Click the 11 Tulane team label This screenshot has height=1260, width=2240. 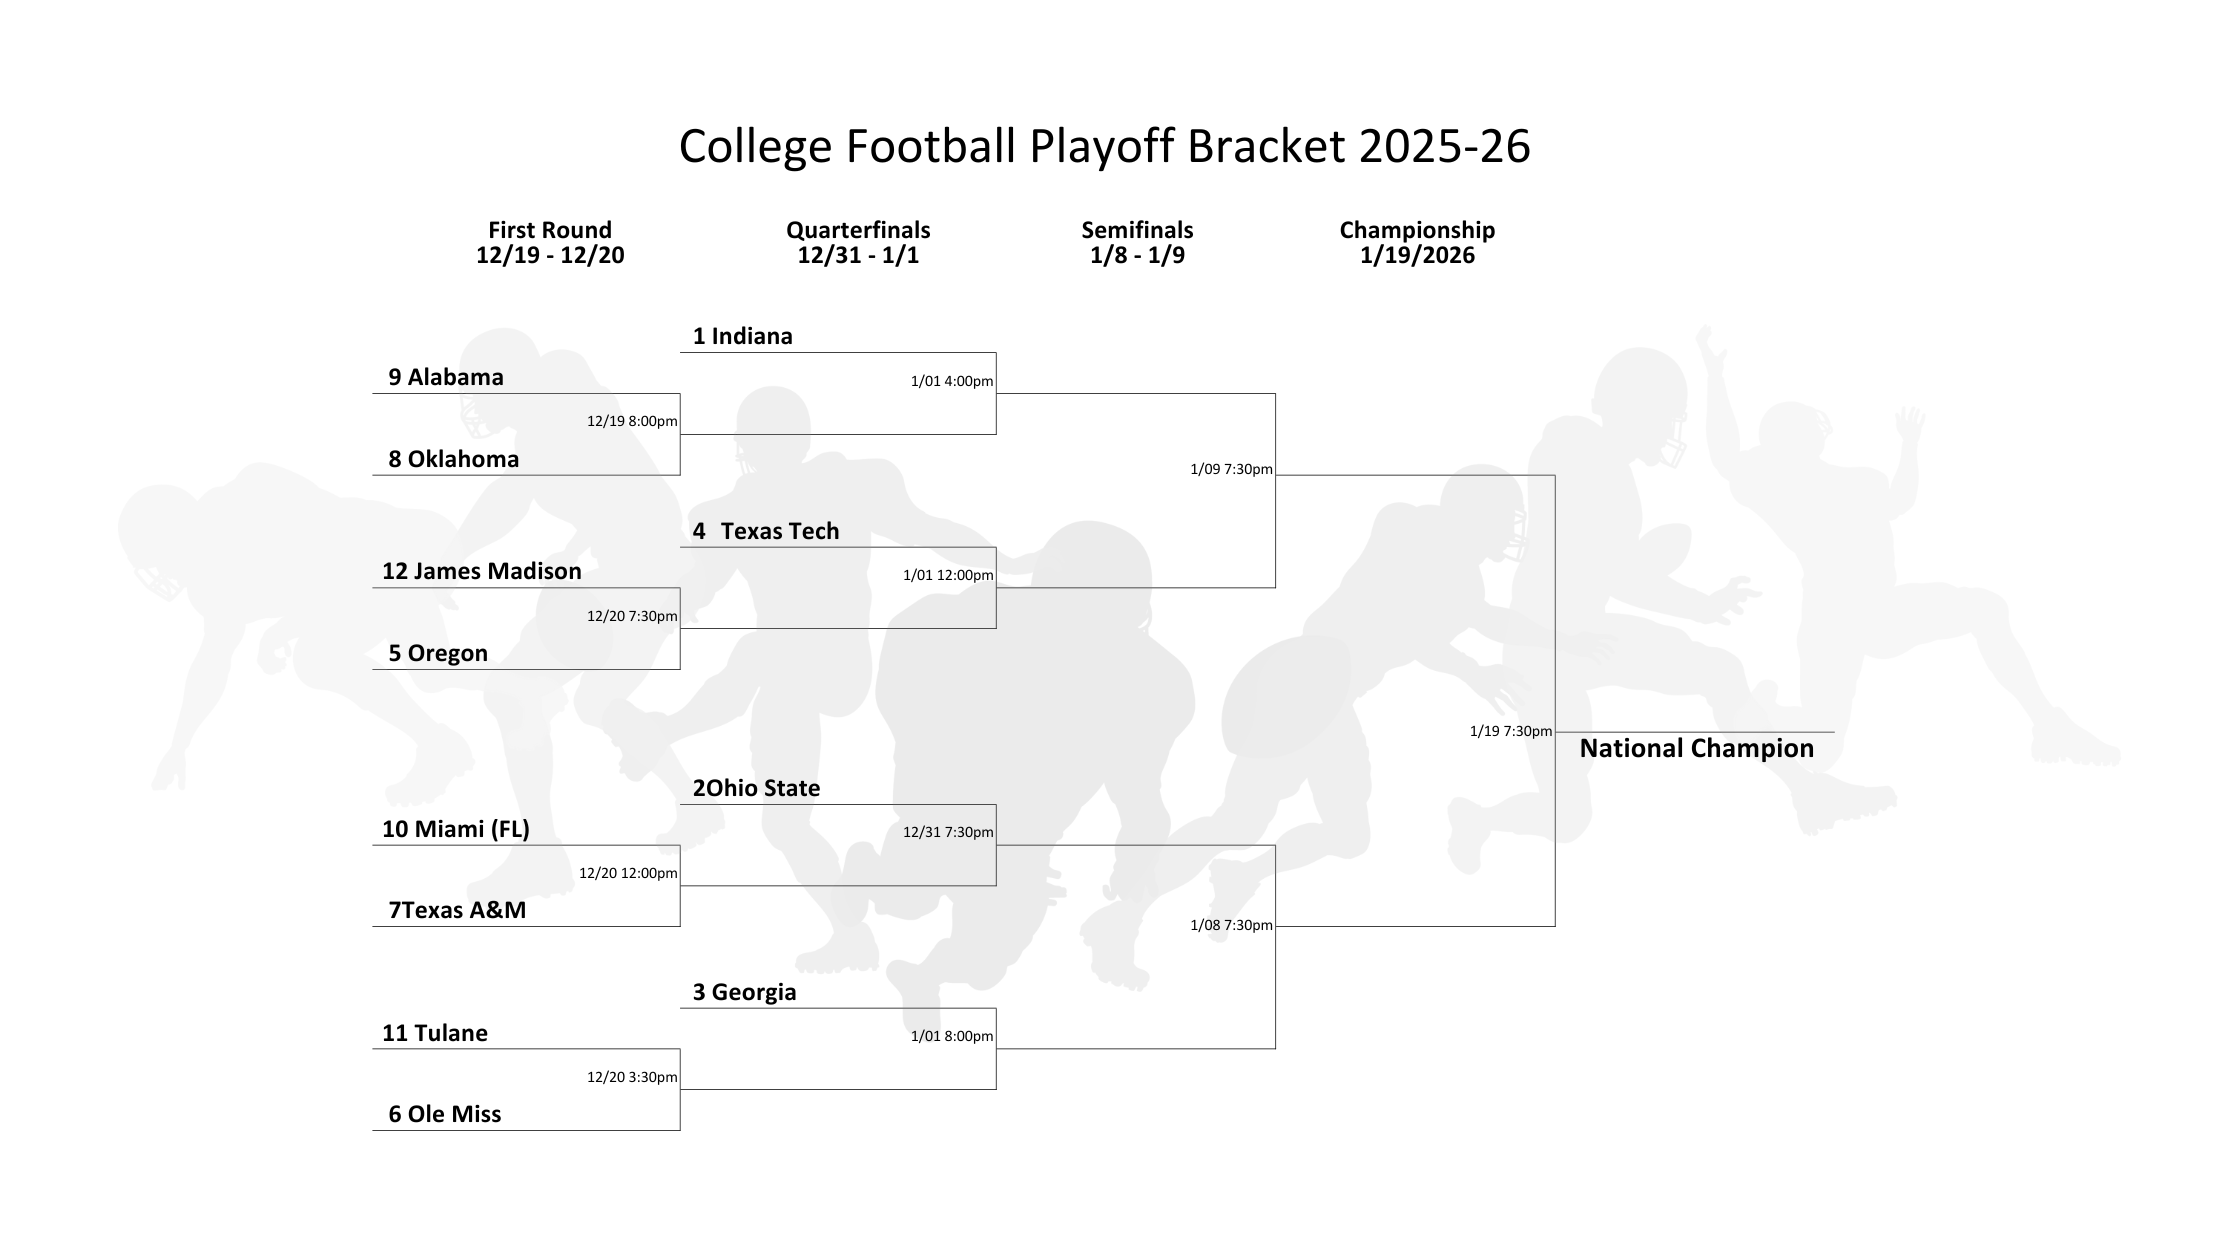click(435, 1033)
